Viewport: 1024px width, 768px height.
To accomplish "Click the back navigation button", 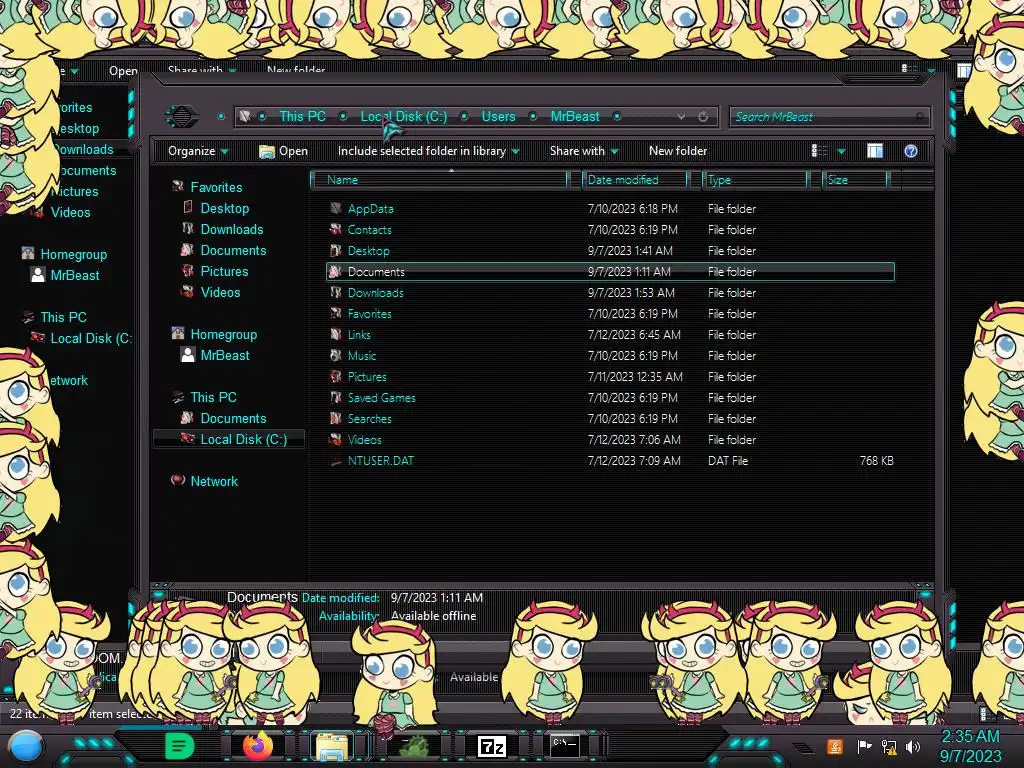I will click(182, 116).
